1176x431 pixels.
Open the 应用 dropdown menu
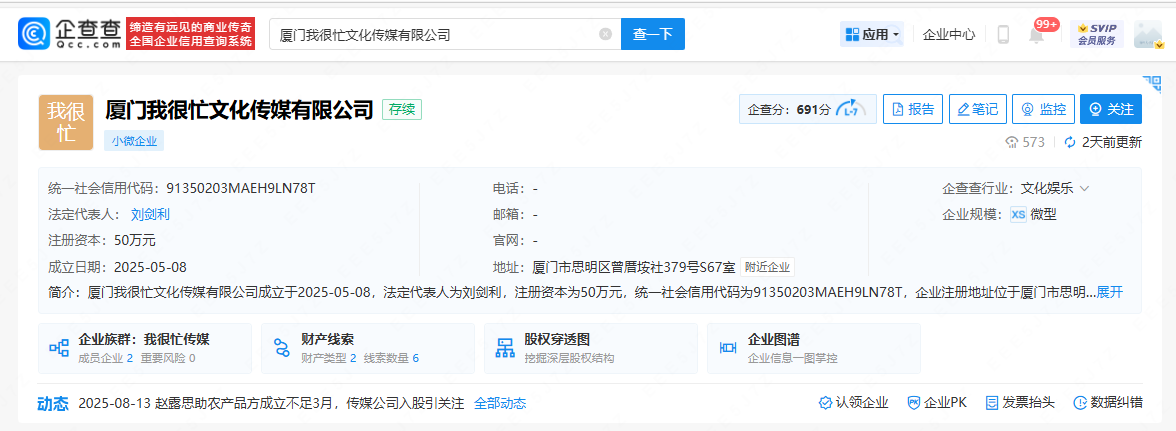pyautogui.click(x=872, y=34)
